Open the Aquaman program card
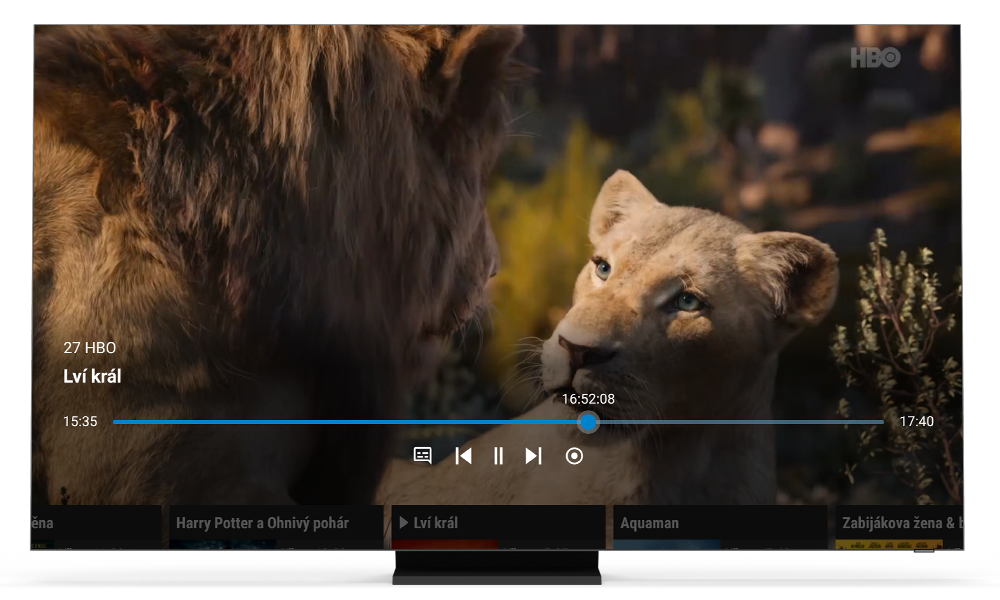The height and width of the screenshot is (600, 1000). [x=720, y=527]
